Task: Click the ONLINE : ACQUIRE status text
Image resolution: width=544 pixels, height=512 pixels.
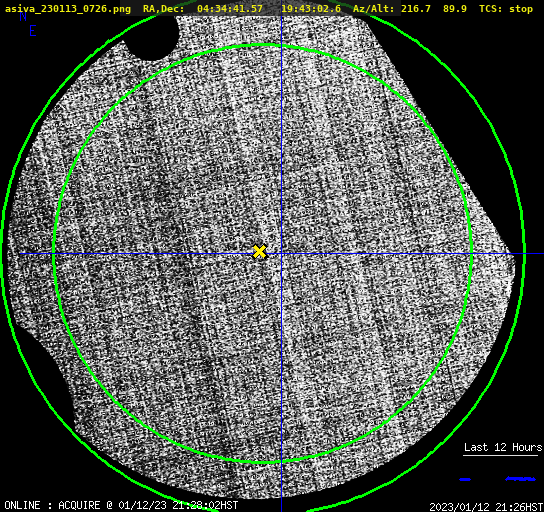Action: coord(52,505)
